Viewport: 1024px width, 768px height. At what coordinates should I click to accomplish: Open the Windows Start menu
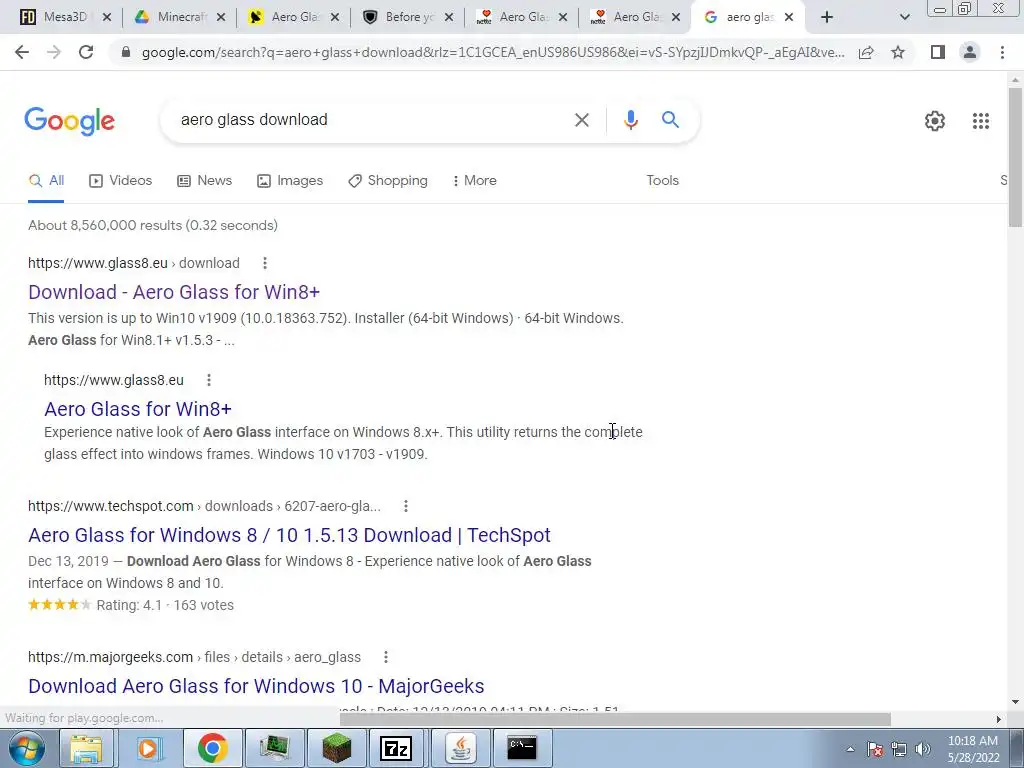(27, 748)
